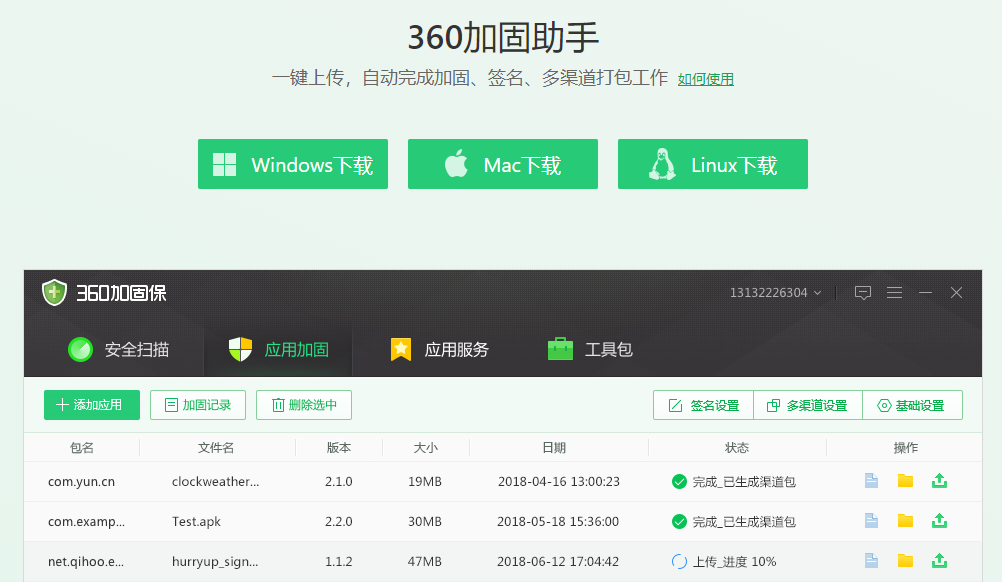This screenshot has width=1002, height=582.
Task: Switch to the 安全扫描 tab
Action: [118, 349]
